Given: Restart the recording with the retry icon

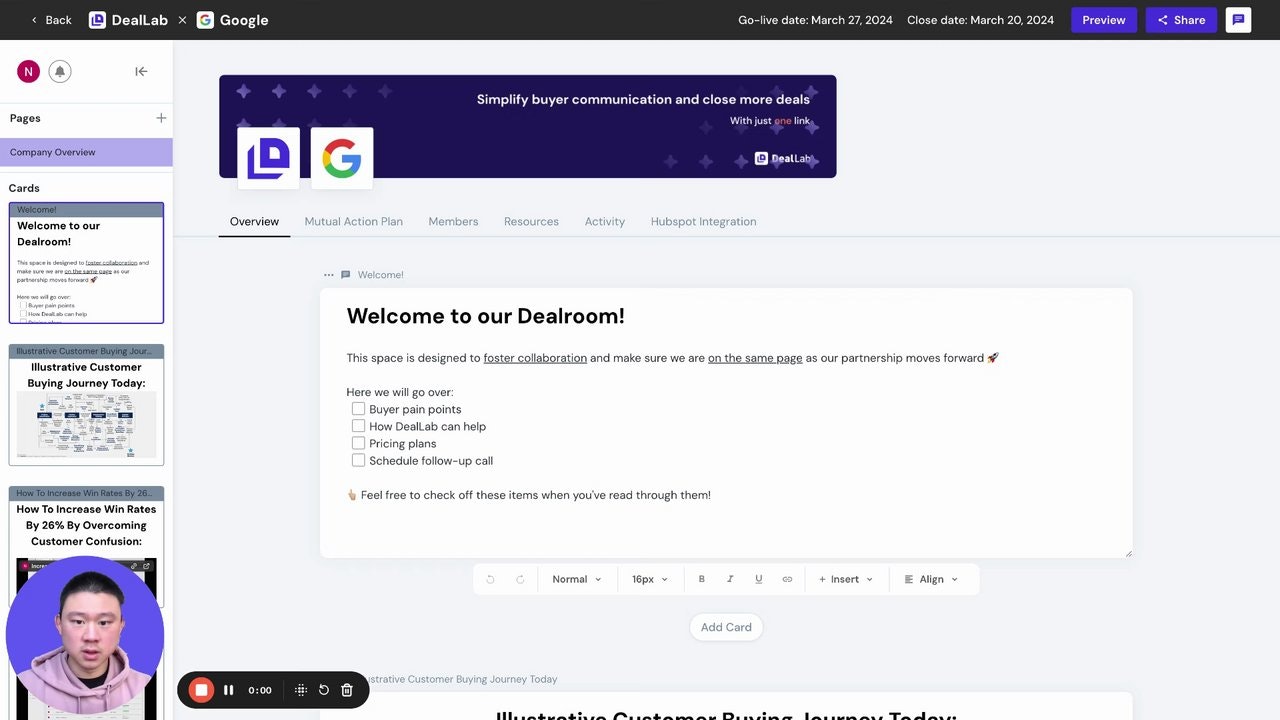Looking at the screenshot, I should click(x=323, y=689).
